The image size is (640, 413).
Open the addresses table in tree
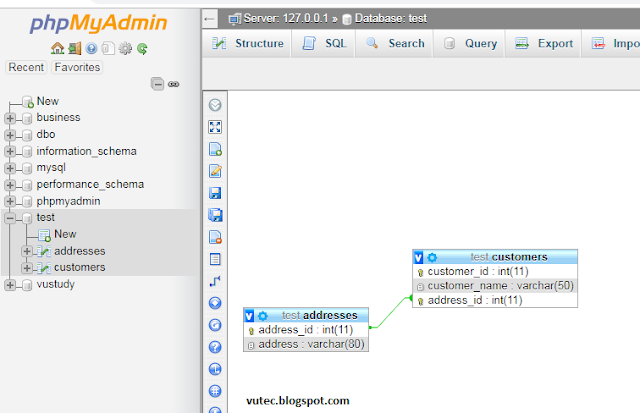point(80,251)
